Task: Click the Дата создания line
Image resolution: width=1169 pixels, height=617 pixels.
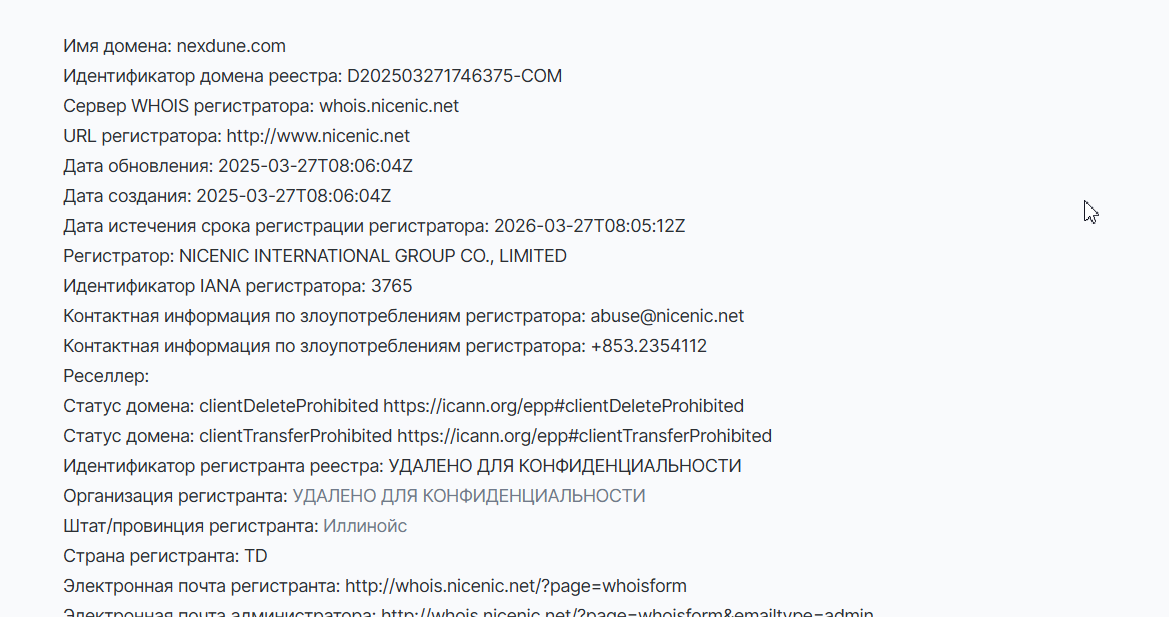Action: click(x=227, y=196)
